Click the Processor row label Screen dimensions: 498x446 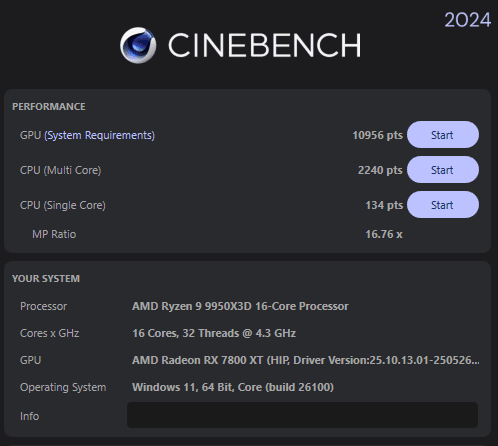click(x=43, y=306)
